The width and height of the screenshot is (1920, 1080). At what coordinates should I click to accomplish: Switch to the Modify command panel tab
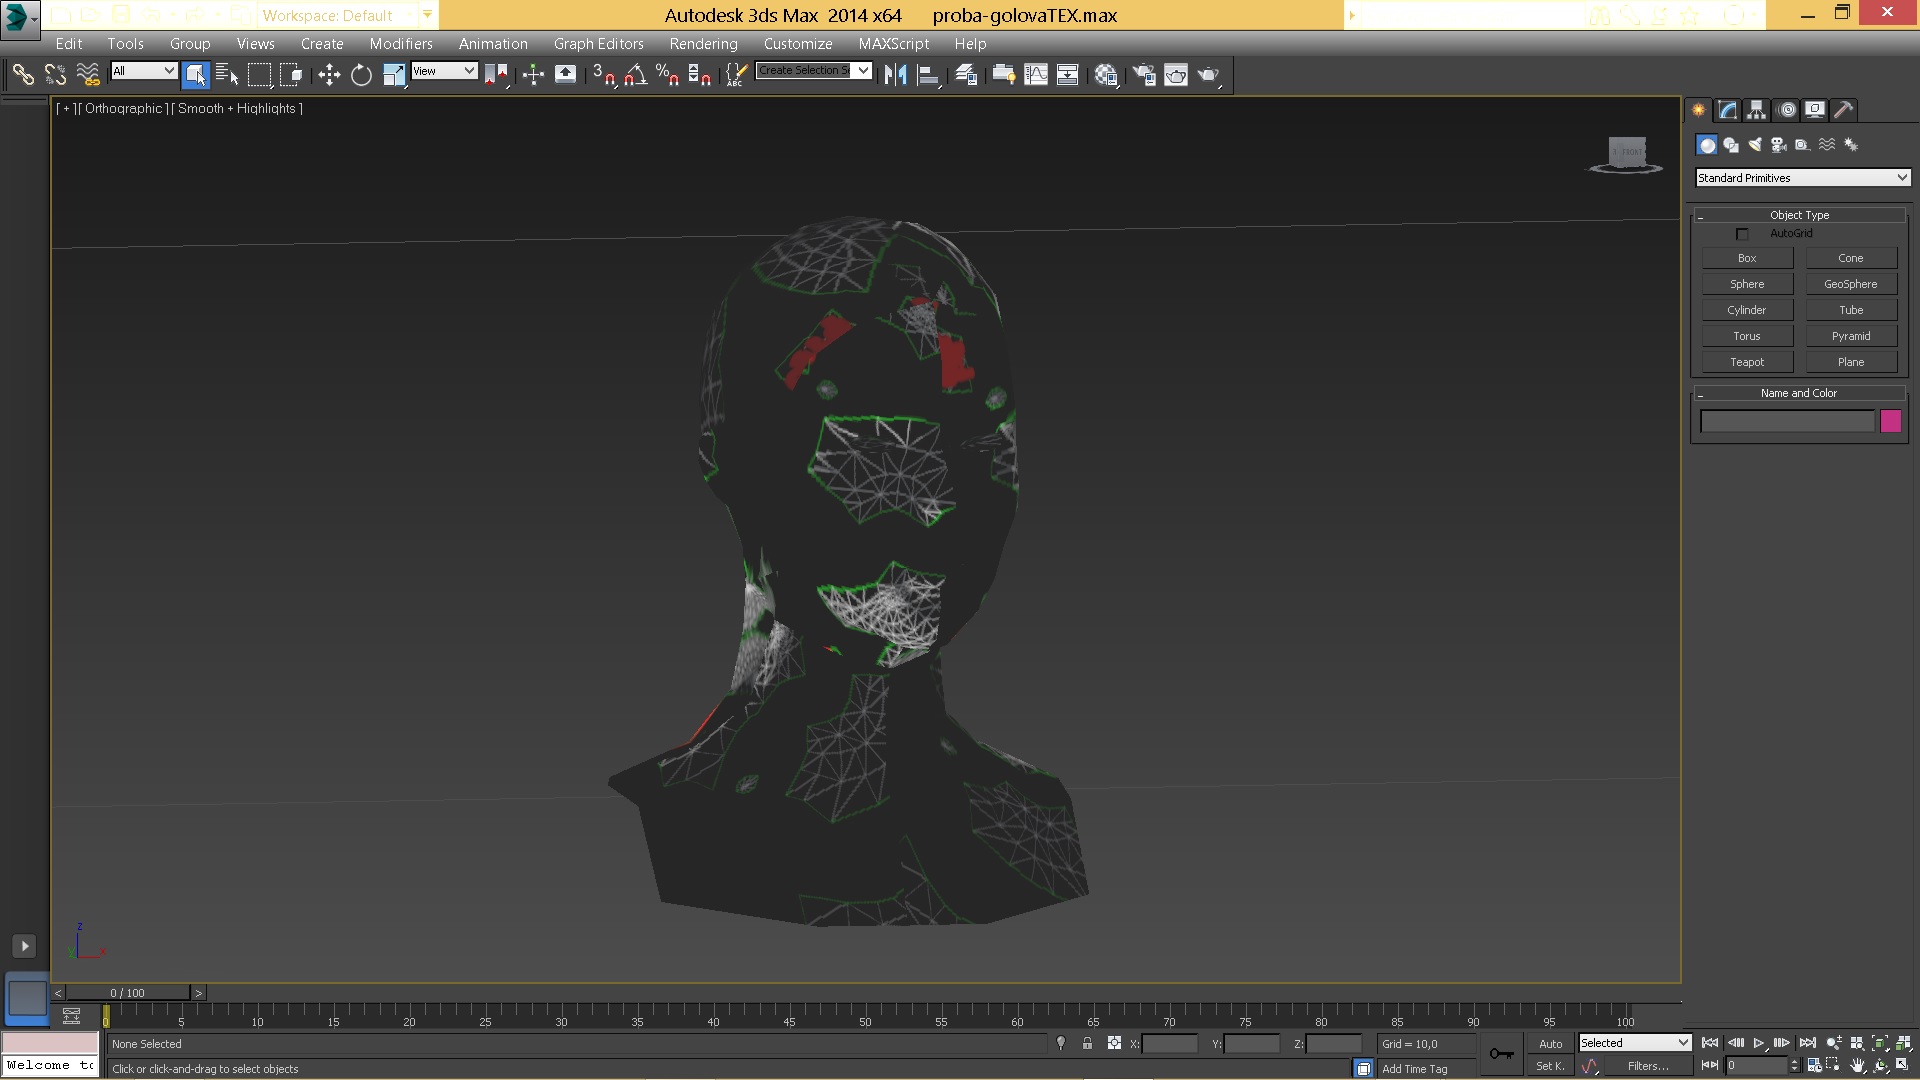coord(1727,110)
